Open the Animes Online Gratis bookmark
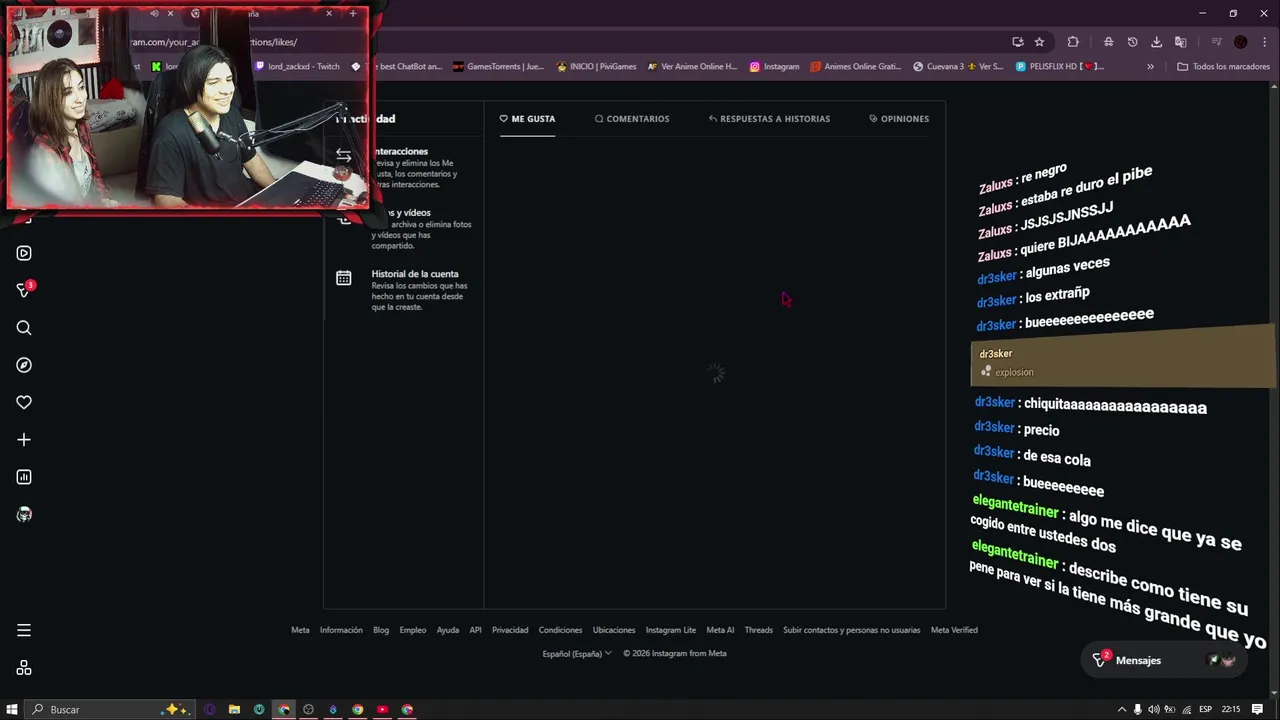Viewport: 1280px width, 720px height. 855,66
